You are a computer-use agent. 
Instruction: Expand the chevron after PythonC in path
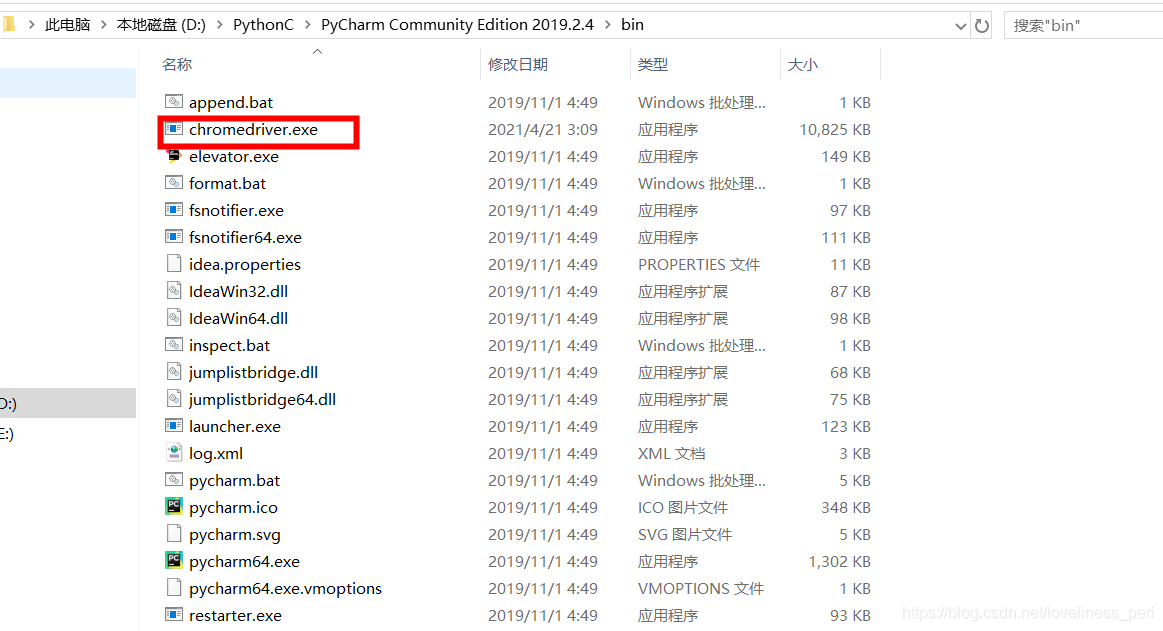[307, 25]
